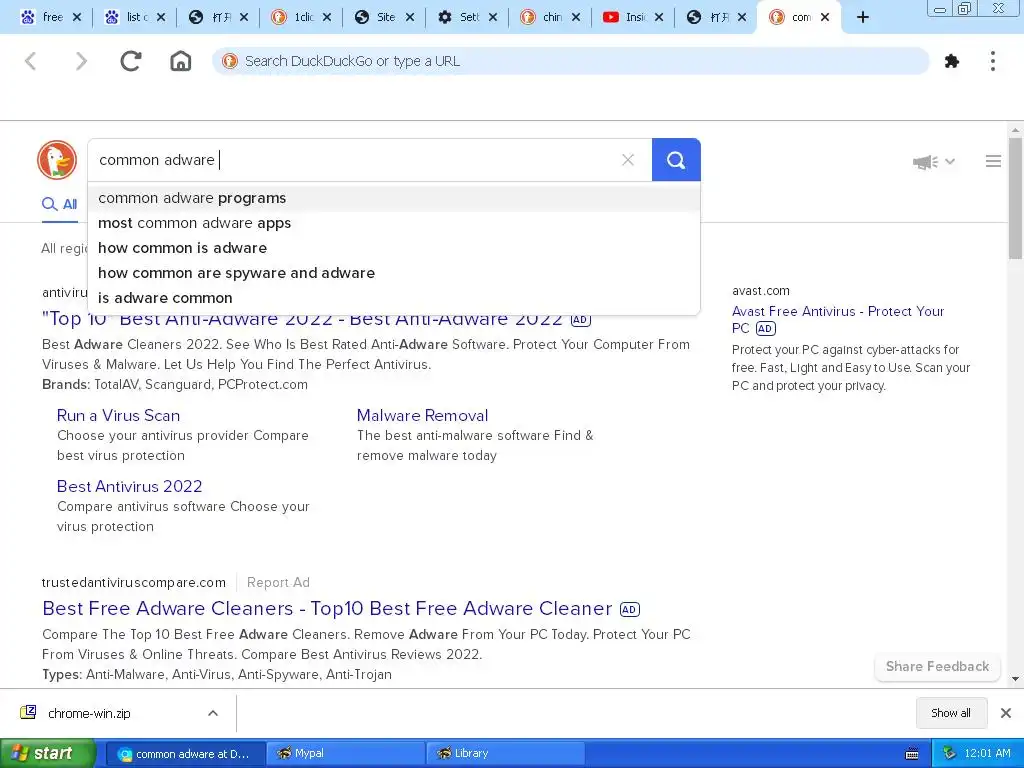Click the system tray icon beside clock

point(949,754)
